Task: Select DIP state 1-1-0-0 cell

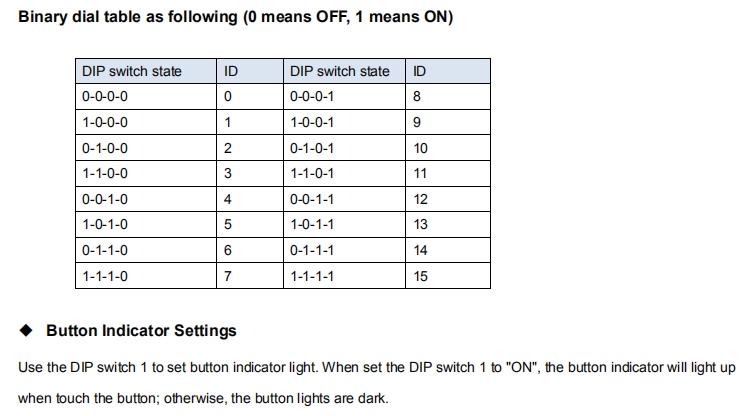Action: 146,173
